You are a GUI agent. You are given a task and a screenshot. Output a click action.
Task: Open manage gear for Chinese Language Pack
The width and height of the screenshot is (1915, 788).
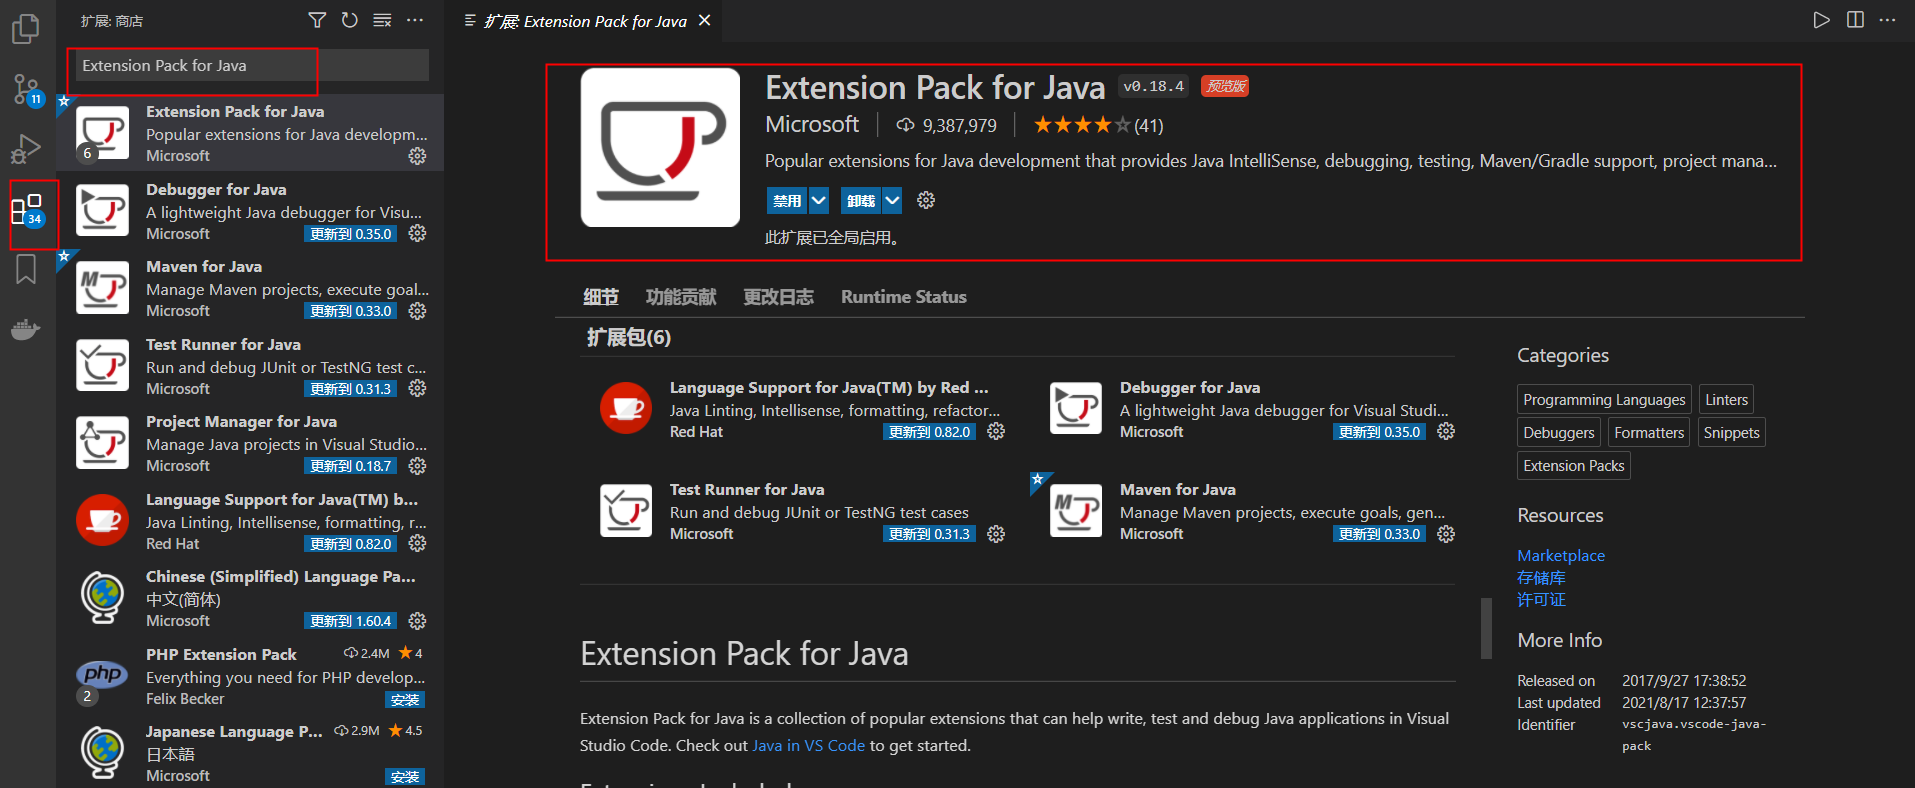tap(417, 621)
